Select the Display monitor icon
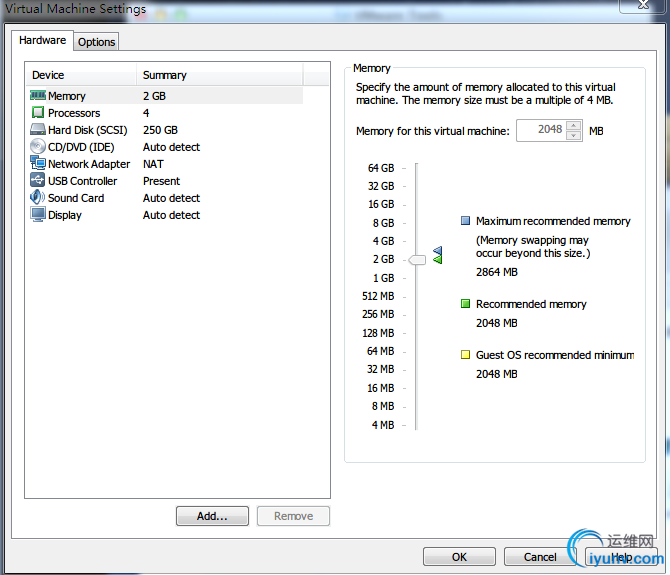Viewport: 670px width, 575px height. pos(38,214)
